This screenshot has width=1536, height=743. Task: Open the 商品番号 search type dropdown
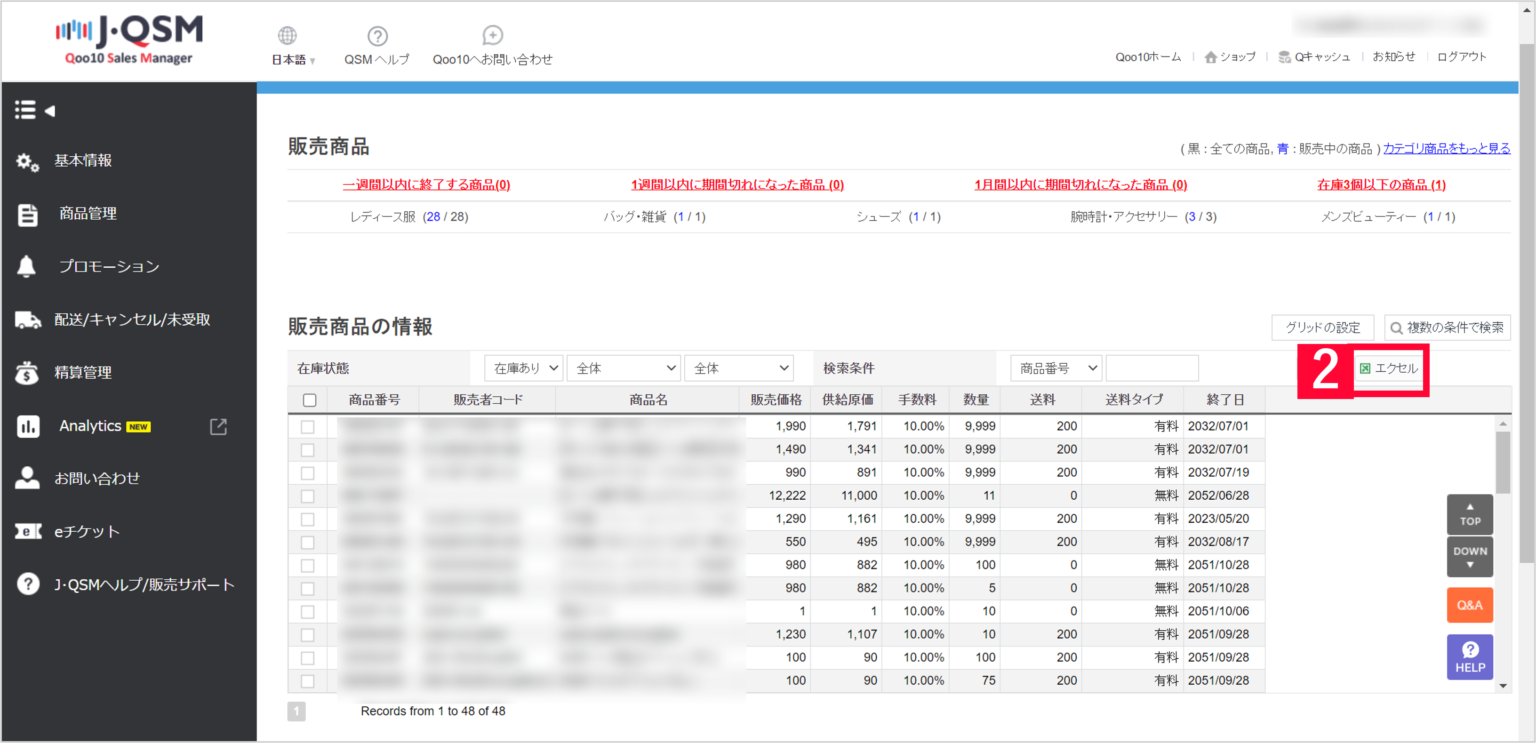point(1055,367)
